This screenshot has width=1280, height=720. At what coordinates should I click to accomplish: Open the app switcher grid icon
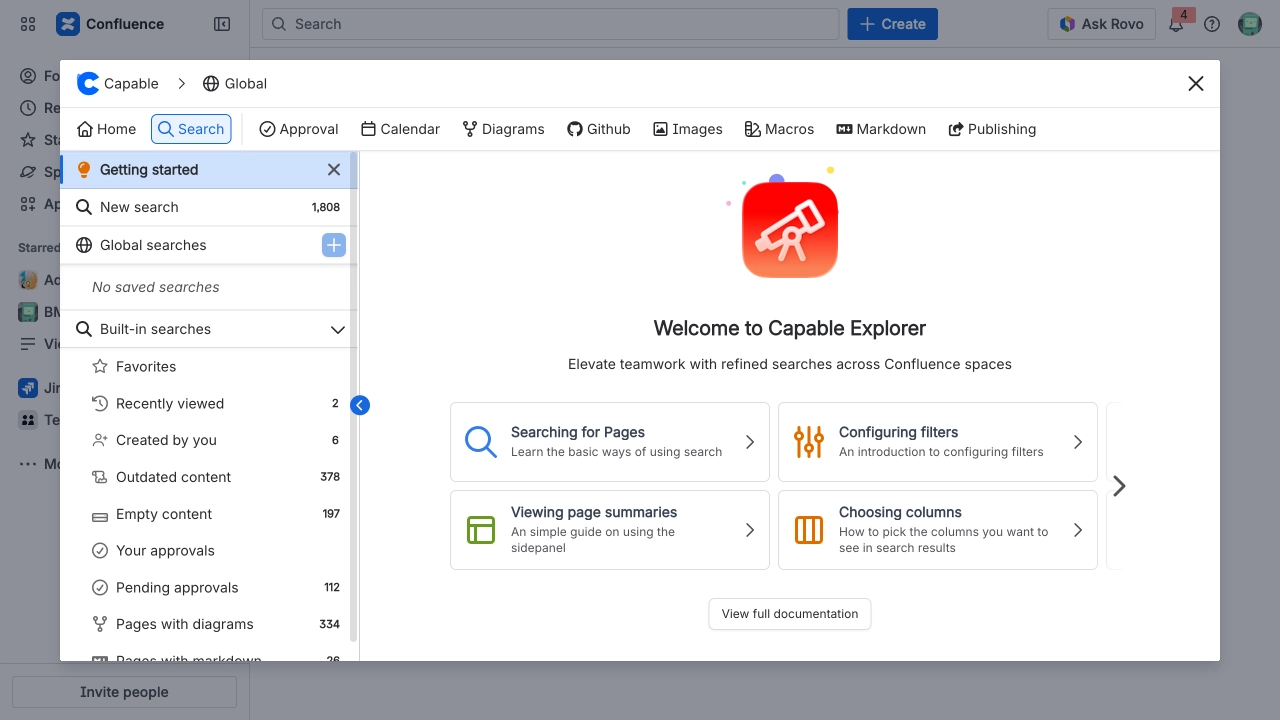pos(28,24)
